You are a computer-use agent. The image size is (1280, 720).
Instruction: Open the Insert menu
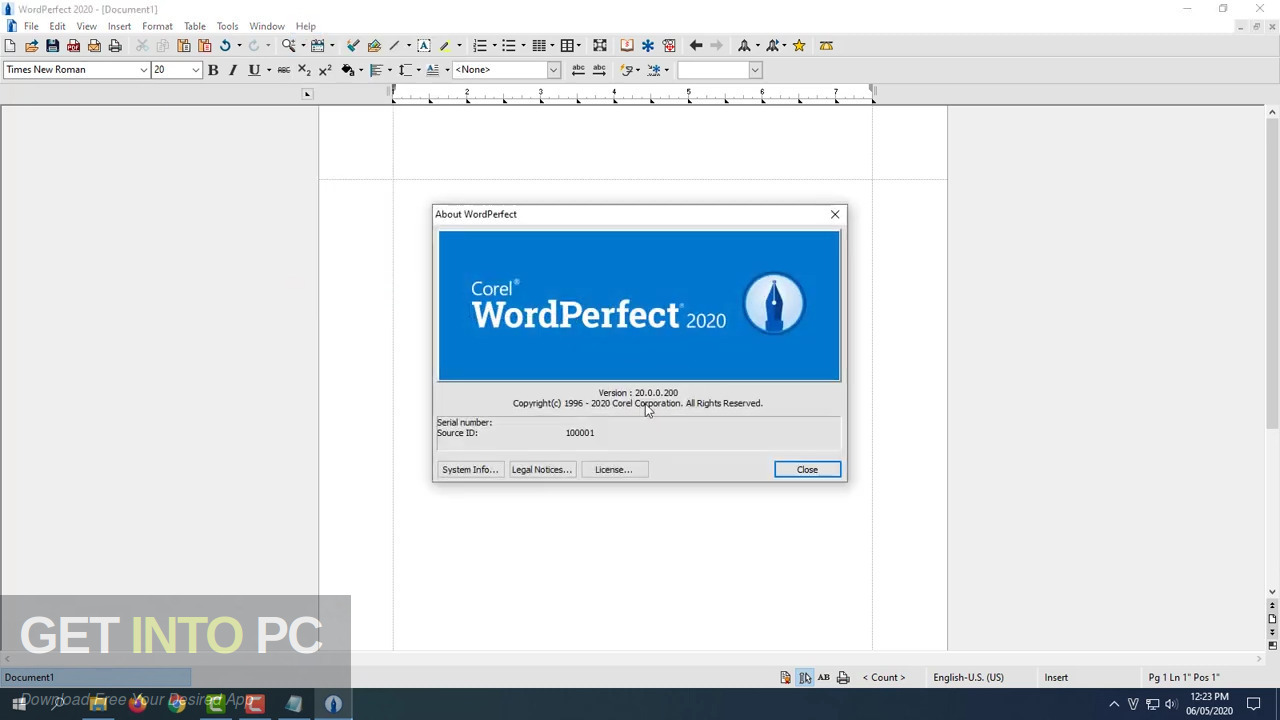tap(119, 26)
